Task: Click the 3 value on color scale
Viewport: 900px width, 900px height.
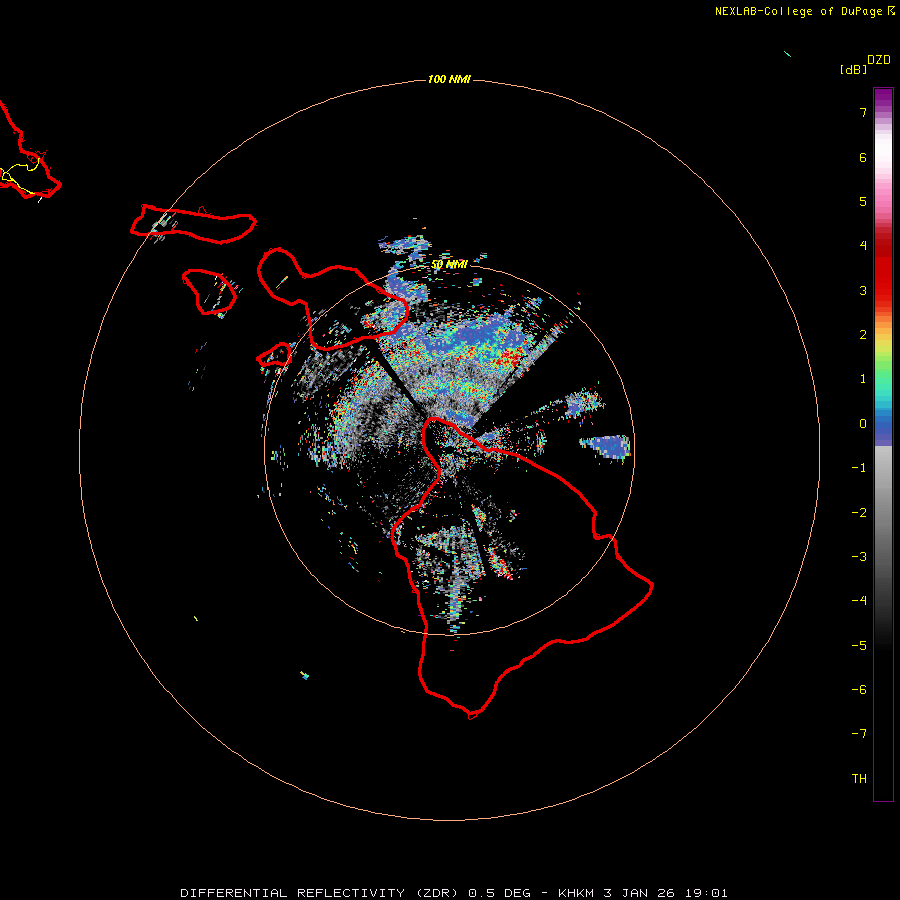Action: tap(863, 290)
